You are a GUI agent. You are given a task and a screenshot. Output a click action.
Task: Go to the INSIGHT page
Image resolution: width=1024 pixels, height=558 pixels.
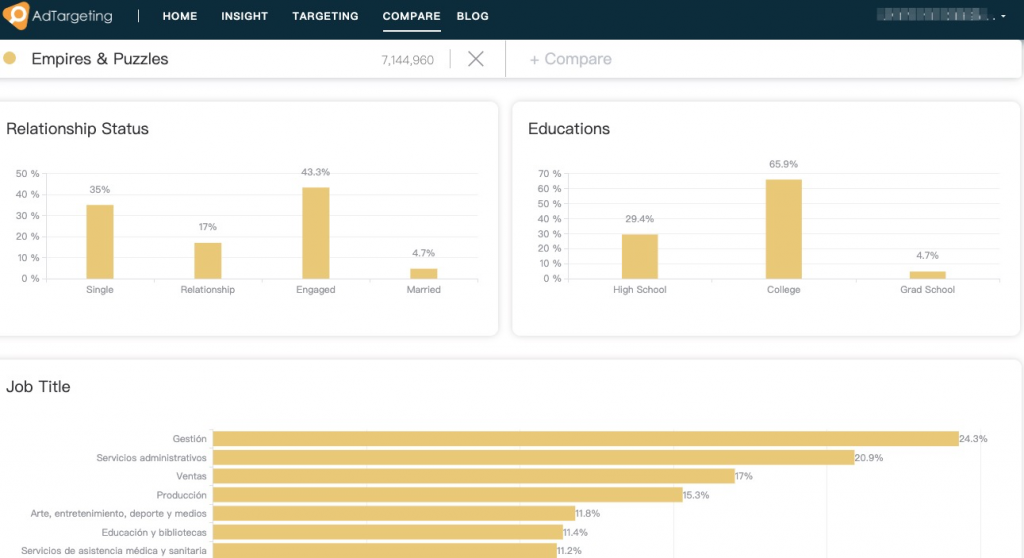(x=244, y=16)
